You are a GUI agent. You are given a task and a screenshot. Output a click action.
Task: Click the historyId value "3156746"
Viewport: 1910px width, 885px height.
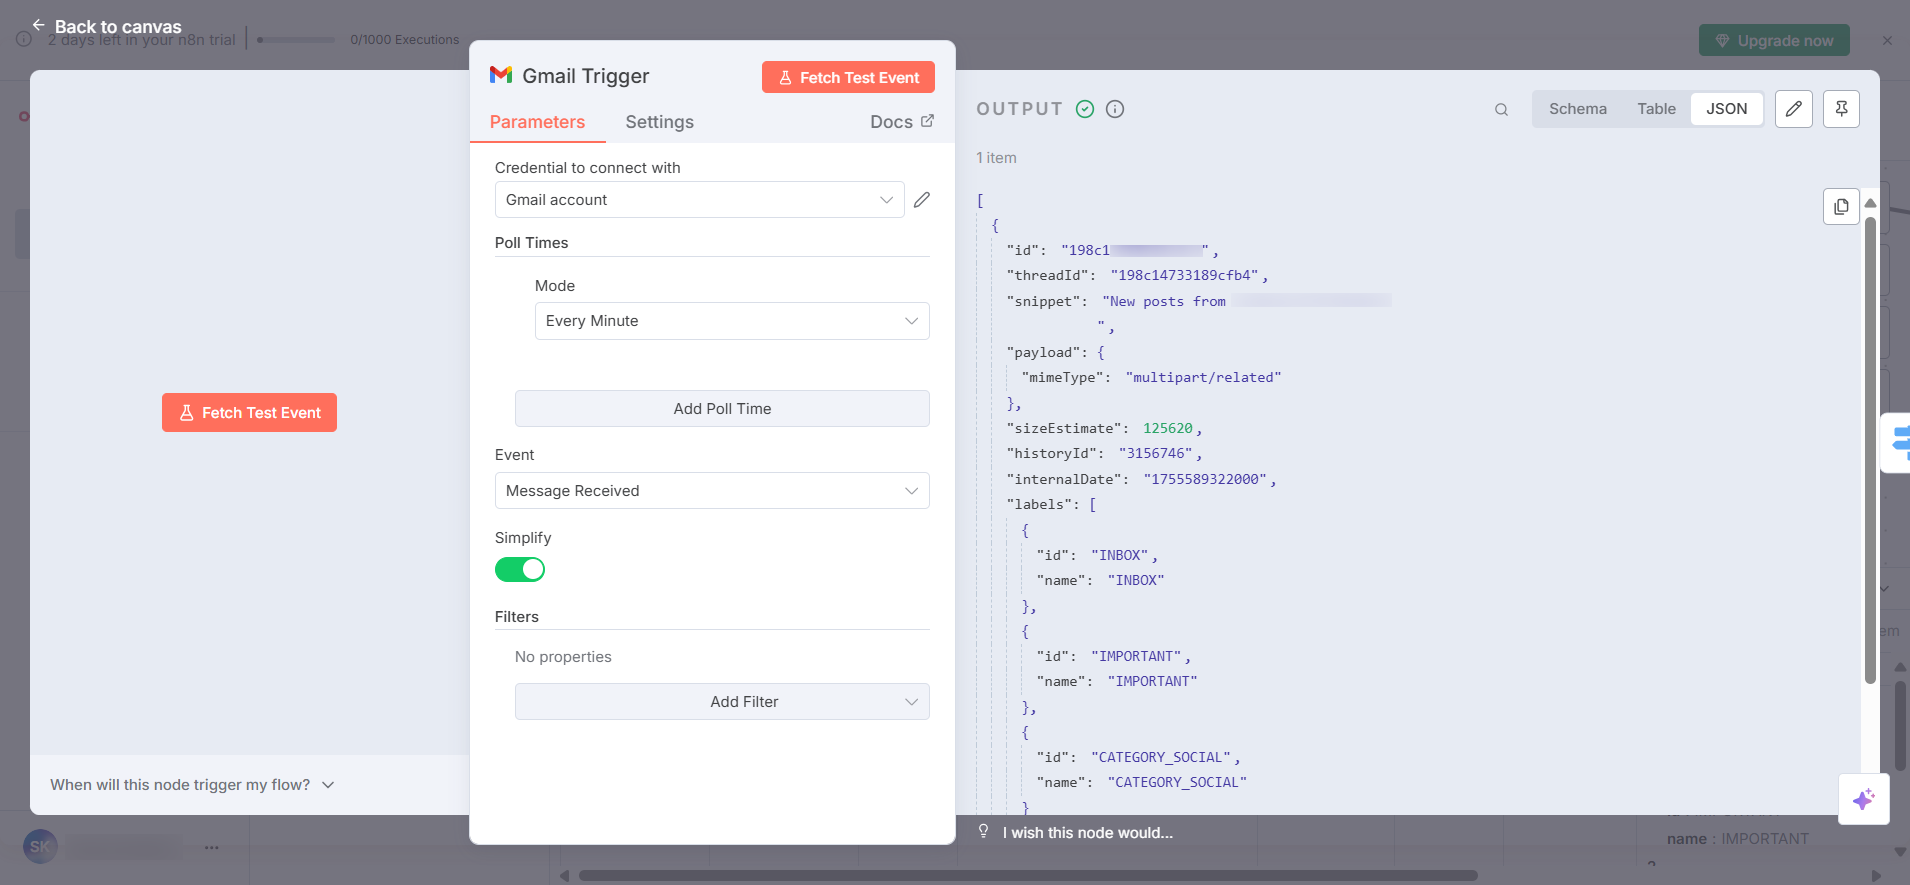(x=1156, y=454)
